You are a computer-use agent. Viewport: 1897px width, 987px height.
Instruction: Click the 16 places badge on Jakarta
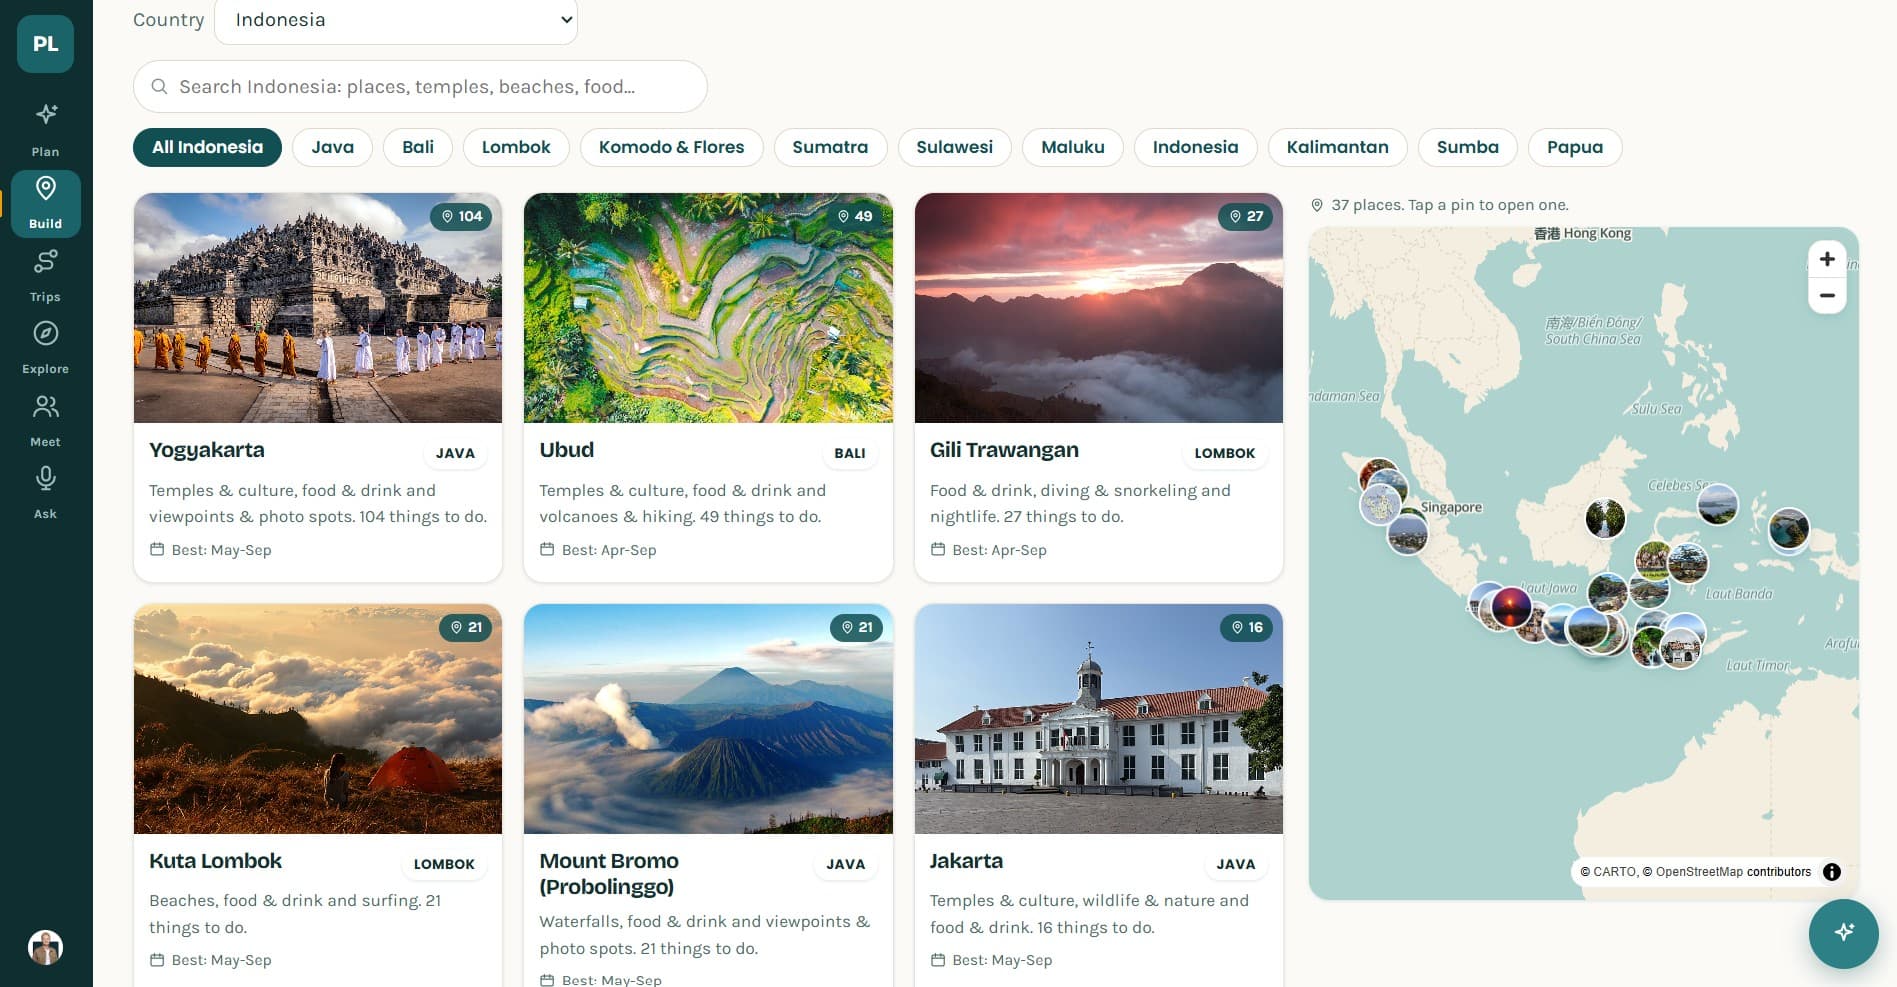pyautogui.click(x=1246, y=627)
